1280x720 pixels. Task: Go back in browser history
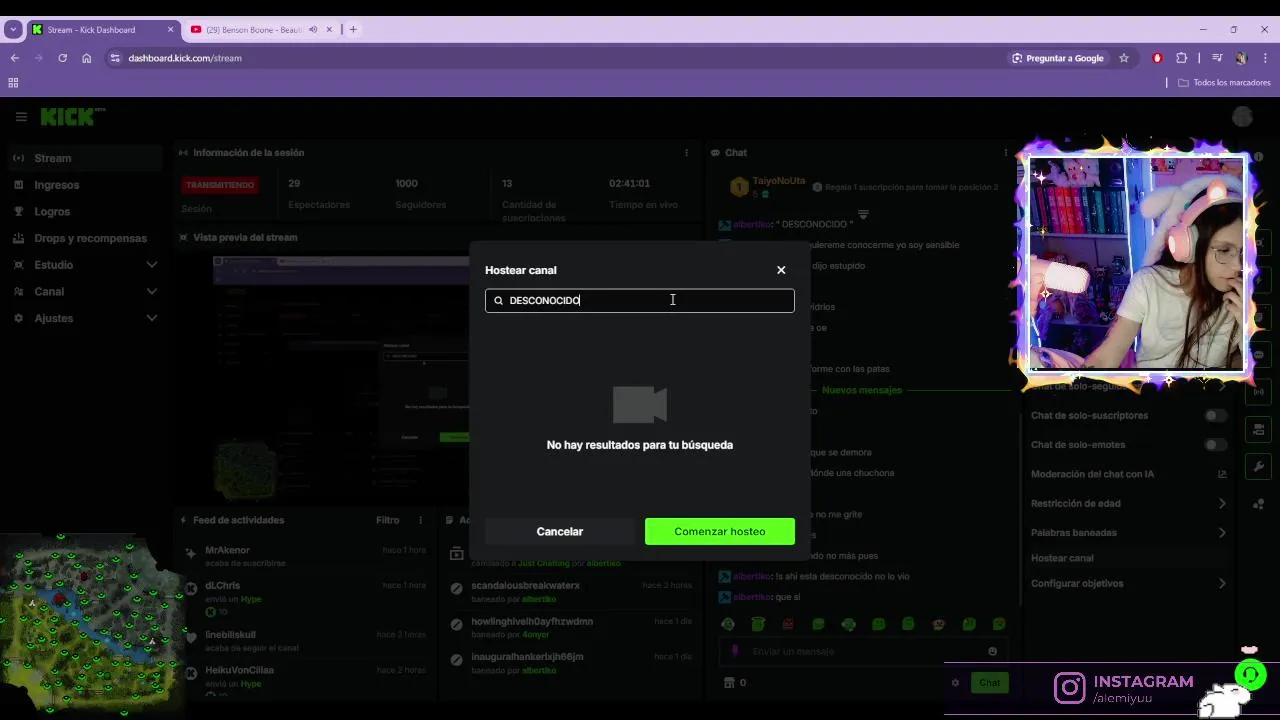tap(15, 58)
